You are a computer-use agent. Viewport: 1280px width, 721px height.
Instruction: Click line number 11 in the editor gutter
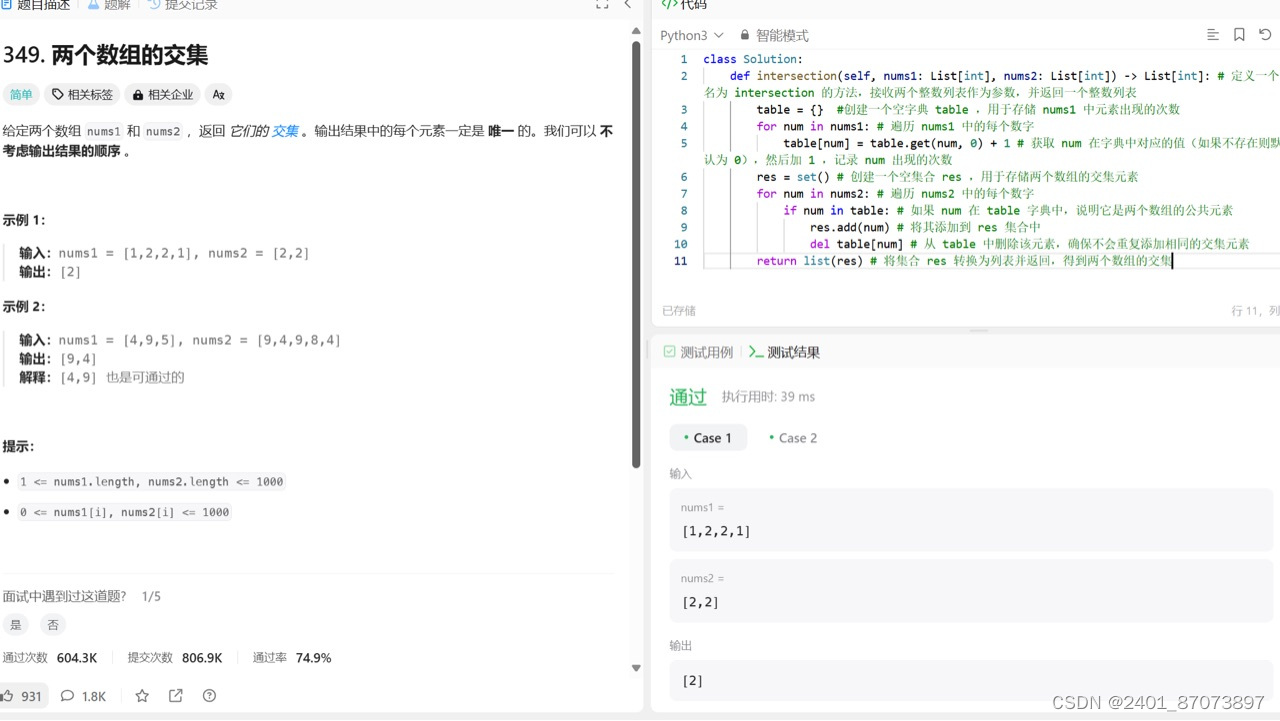(681, 261)
